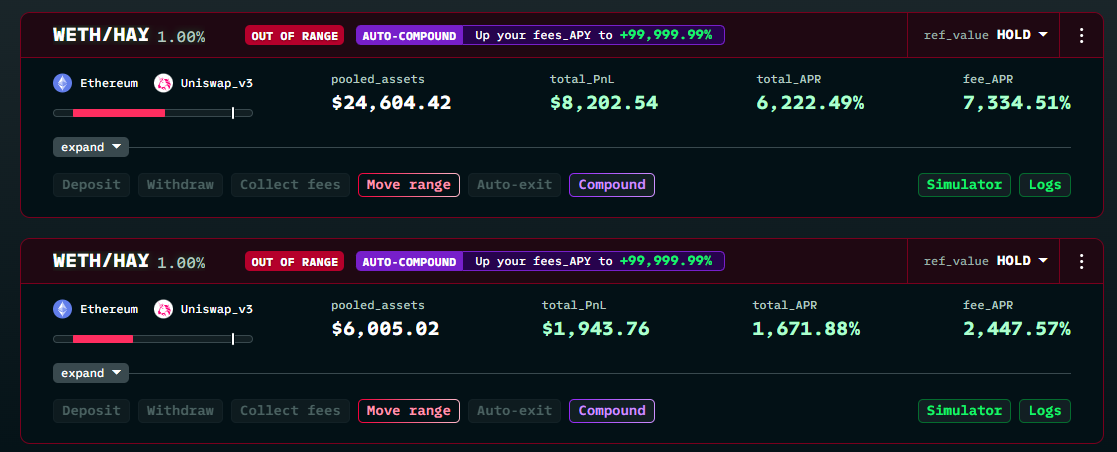Click total_APR value 1,671.88%
This screenshot has height=452, width=1117.
click(x=806, y=329)
